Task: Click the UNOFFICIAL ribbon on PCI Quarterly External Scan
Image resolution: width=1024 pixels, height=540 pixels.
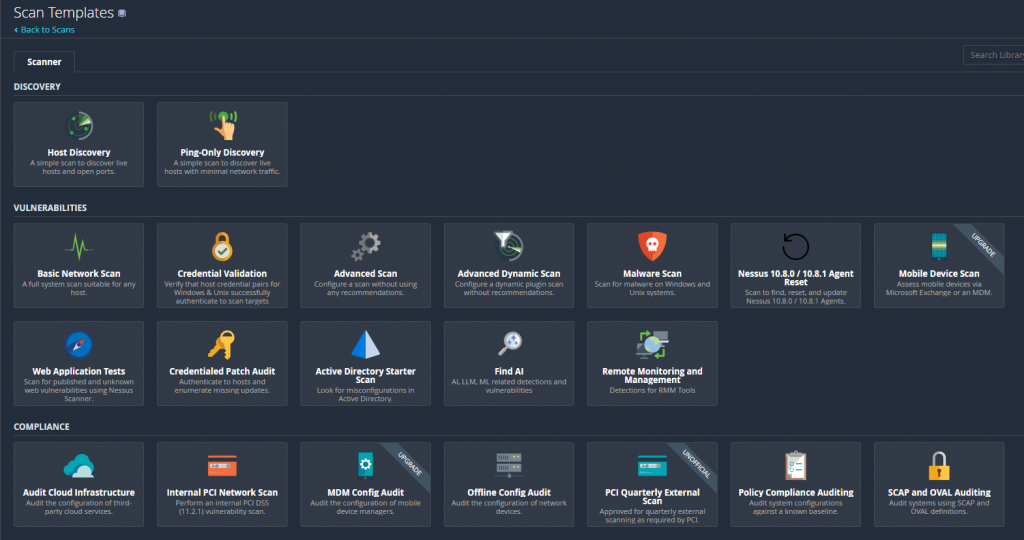Action: [696, 464]
